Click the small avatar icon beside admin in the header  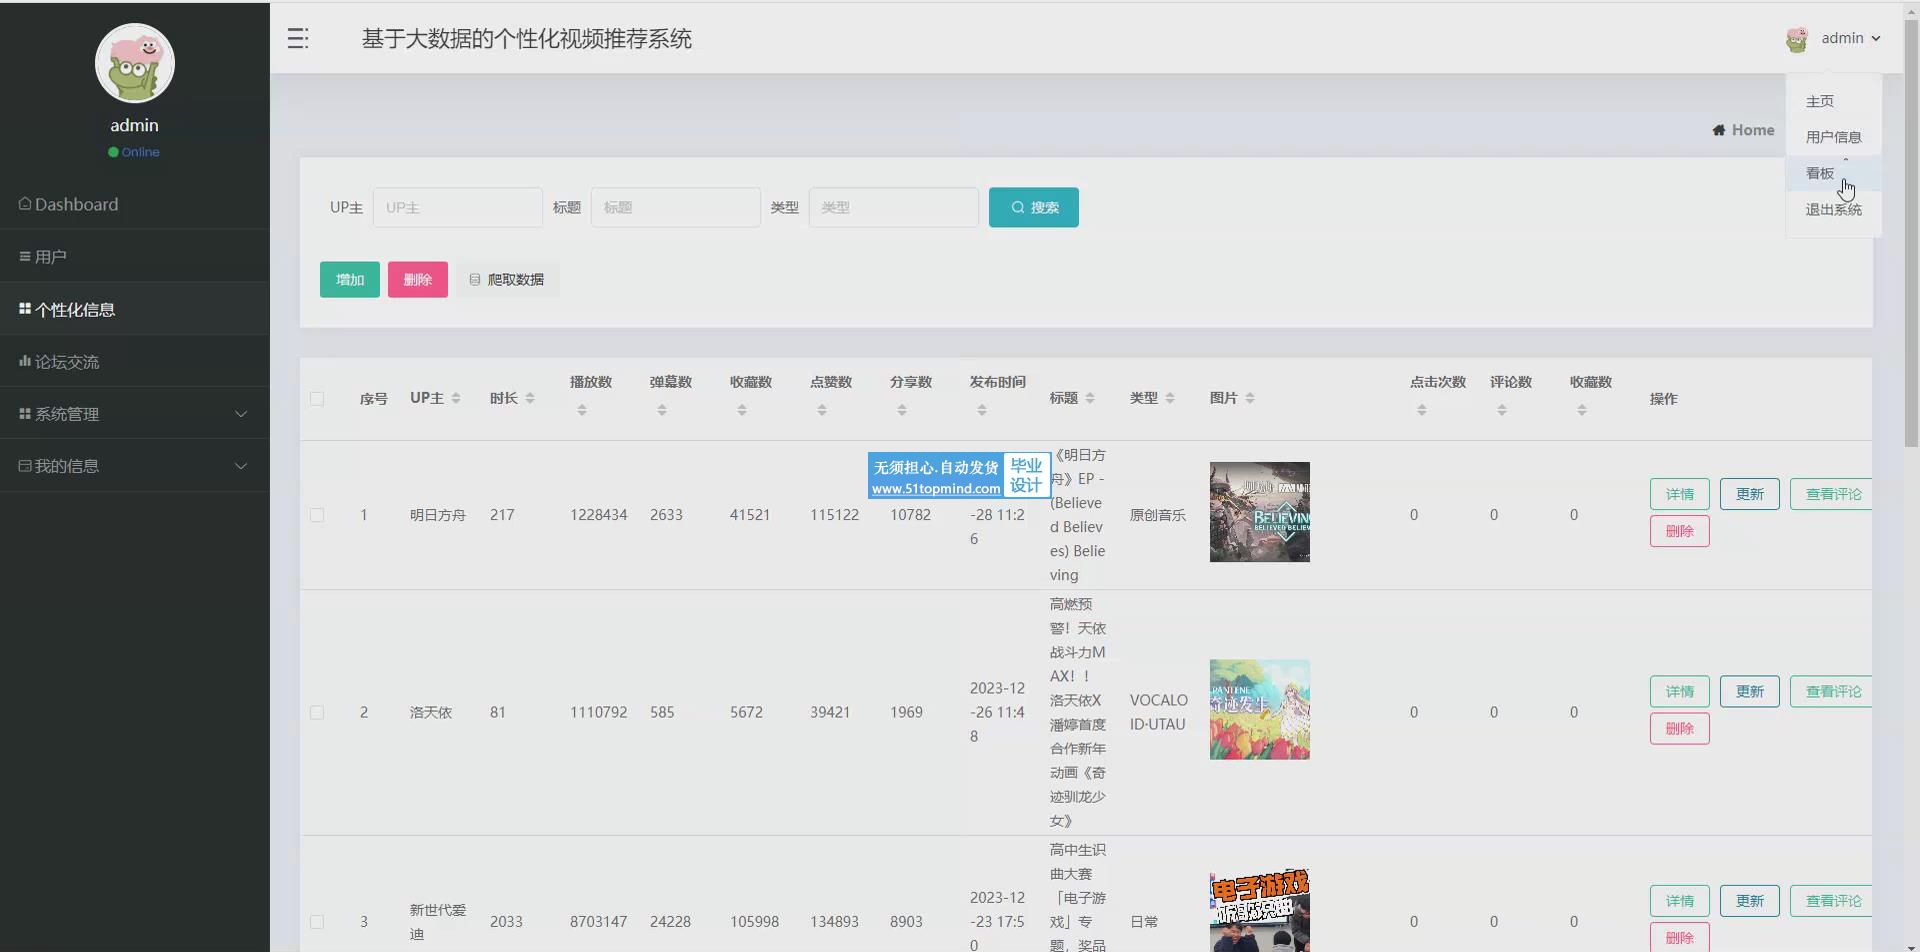(1797, 39)
